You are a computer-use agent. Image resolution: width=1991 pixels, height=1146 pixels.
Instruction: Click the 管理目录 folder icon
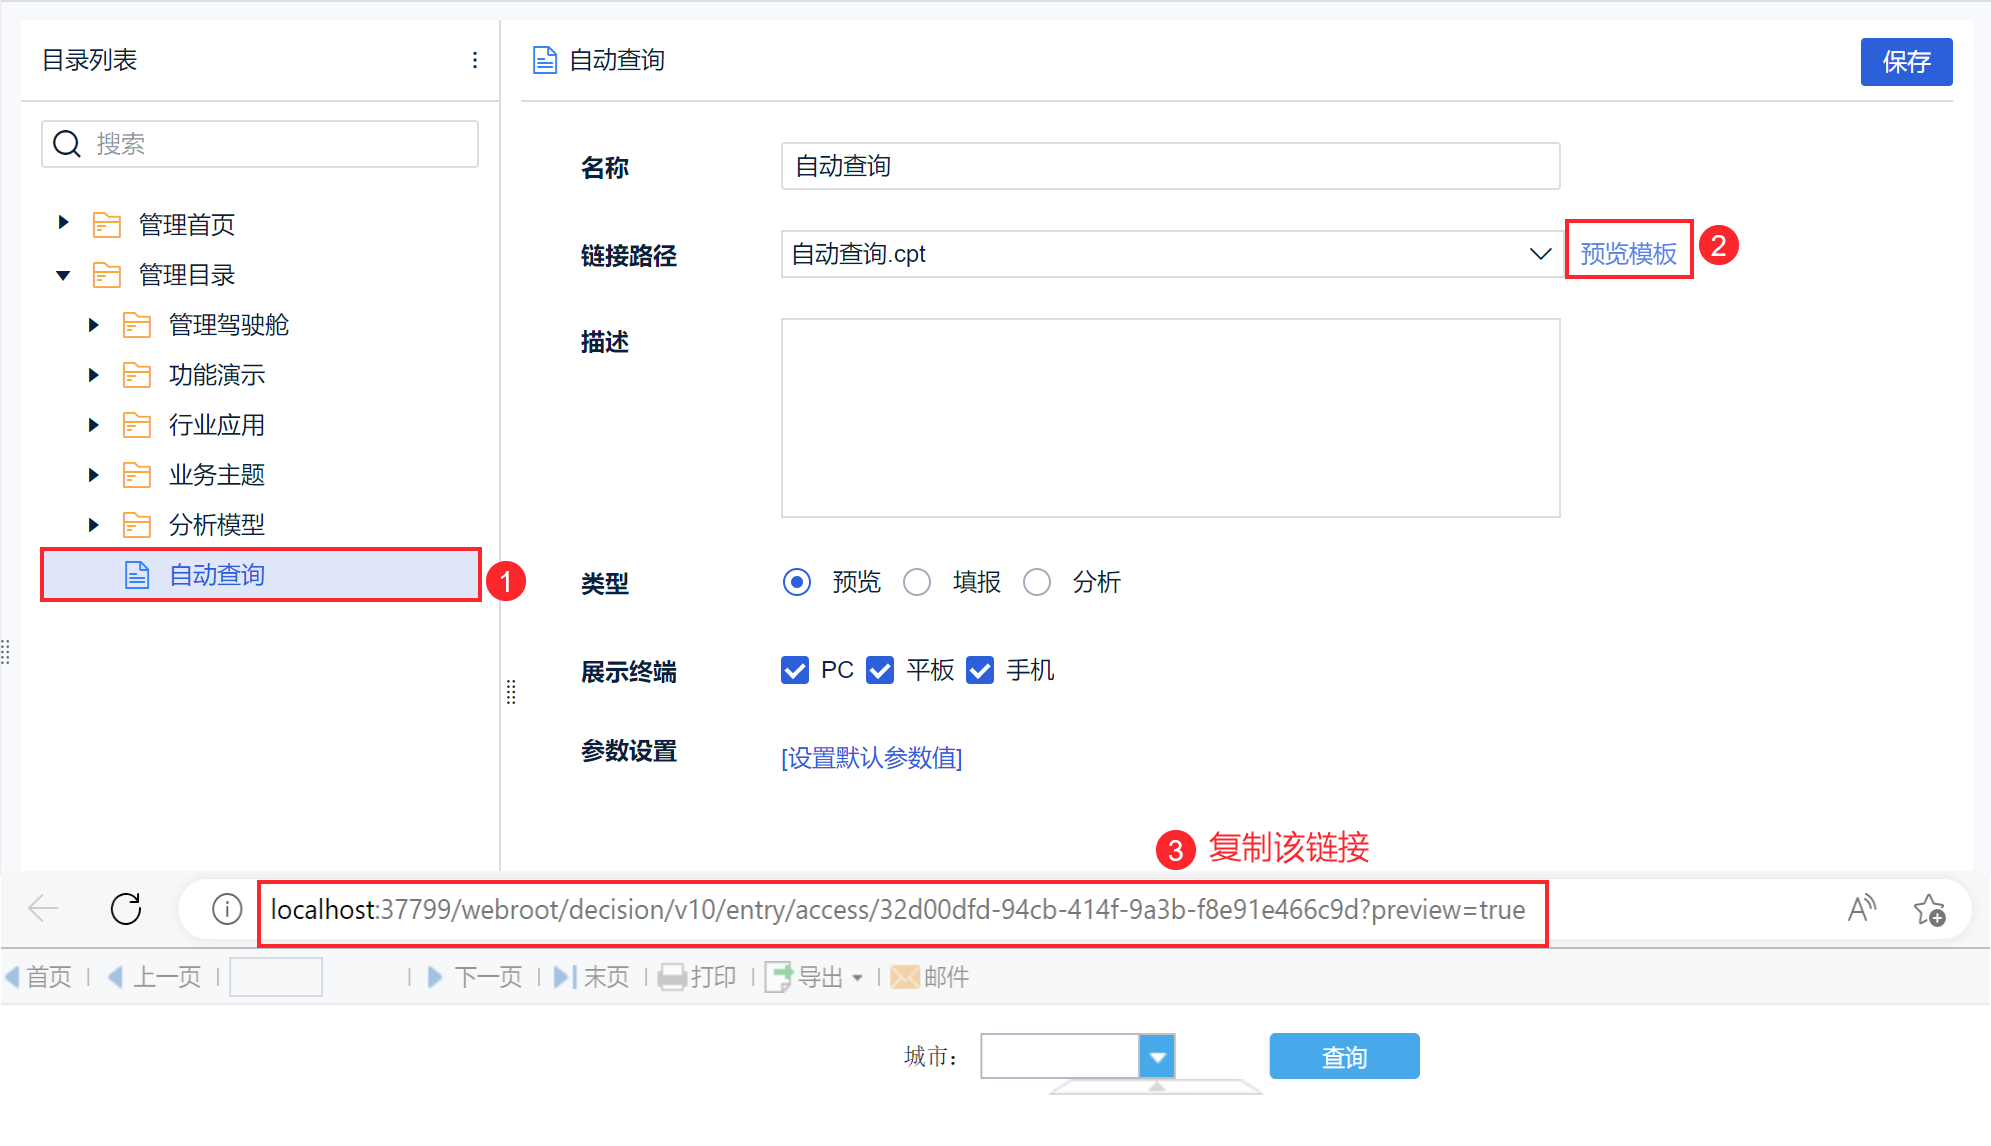(107, 275)
